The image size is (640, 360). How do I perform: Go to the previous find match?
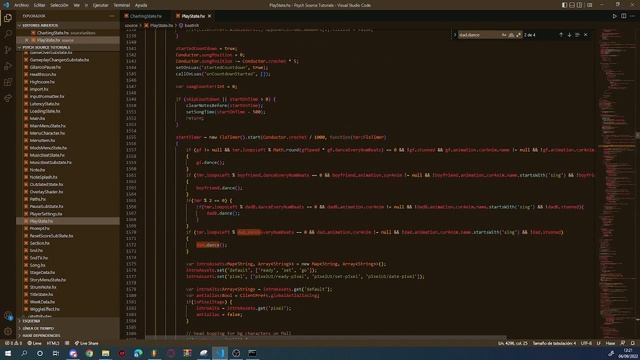click(x=561, y=35)
